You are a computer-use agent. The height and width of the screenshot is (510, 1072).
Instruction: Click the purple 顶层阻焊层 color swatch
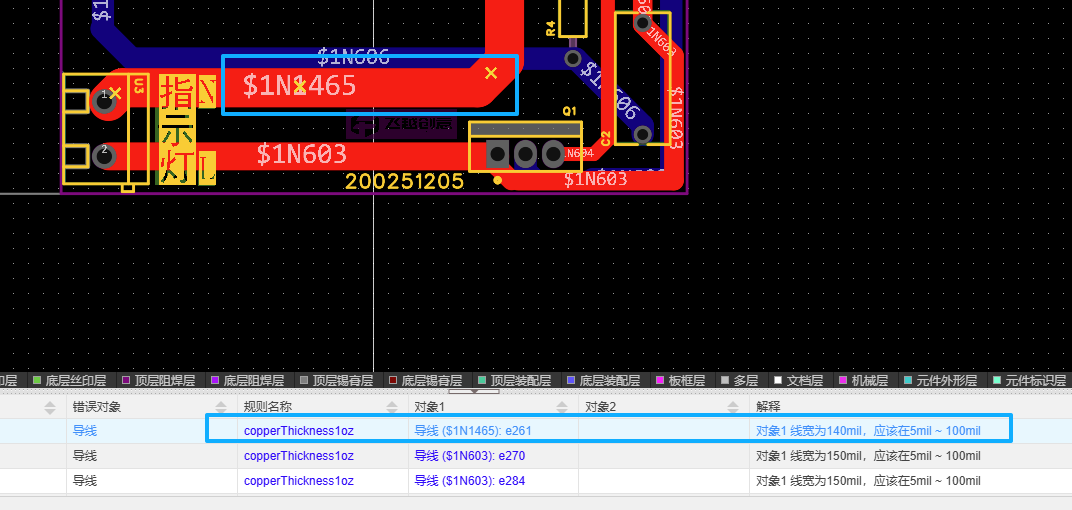point(127,381)
